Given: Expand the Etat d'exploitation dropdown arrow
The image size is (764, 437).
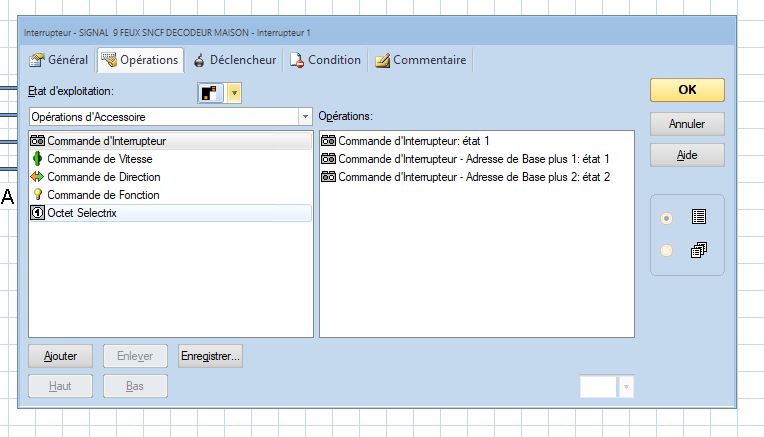Looking at the screenshot, I should click(x=234, y=93).
